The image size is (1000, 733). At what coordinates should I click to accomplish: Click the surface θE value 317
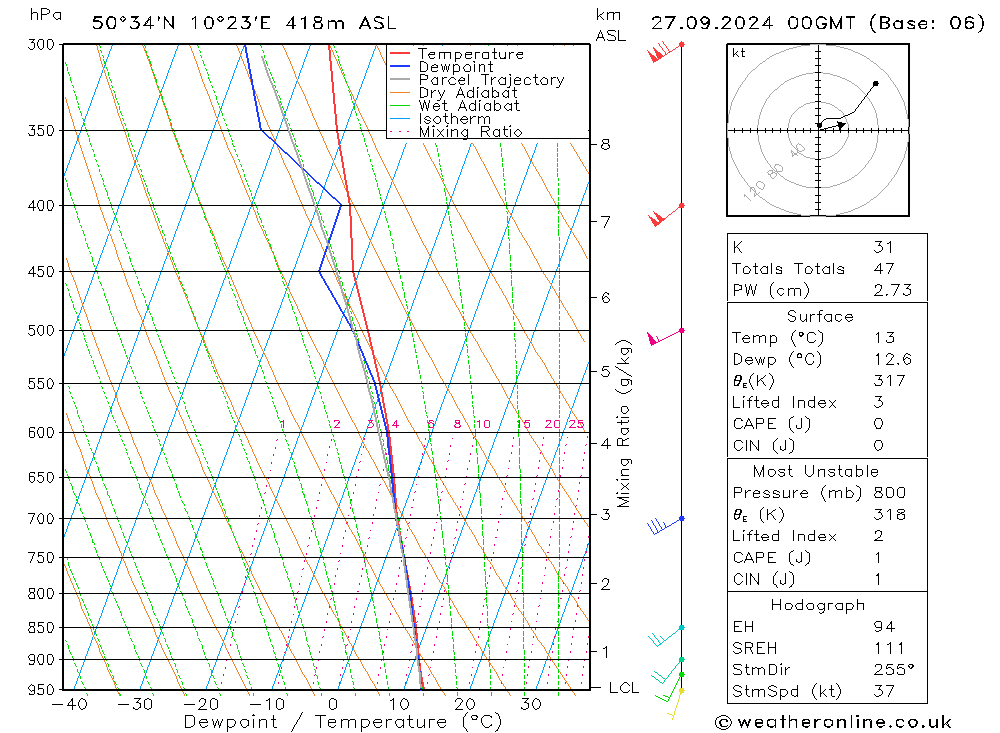pos(890,381)
